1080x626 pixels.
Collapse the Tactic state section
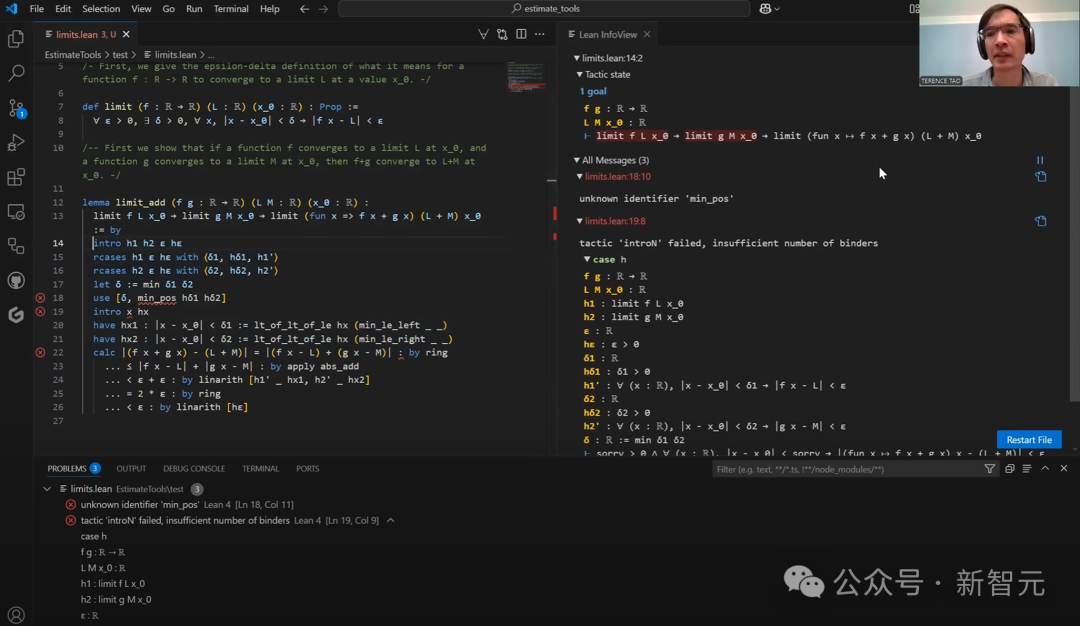tap(580, 74)
